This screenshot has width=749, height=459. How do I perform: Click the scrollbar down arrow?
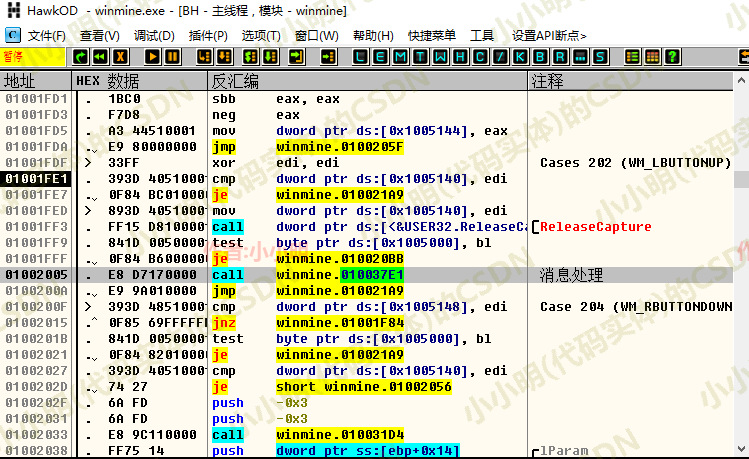[741, 449]
